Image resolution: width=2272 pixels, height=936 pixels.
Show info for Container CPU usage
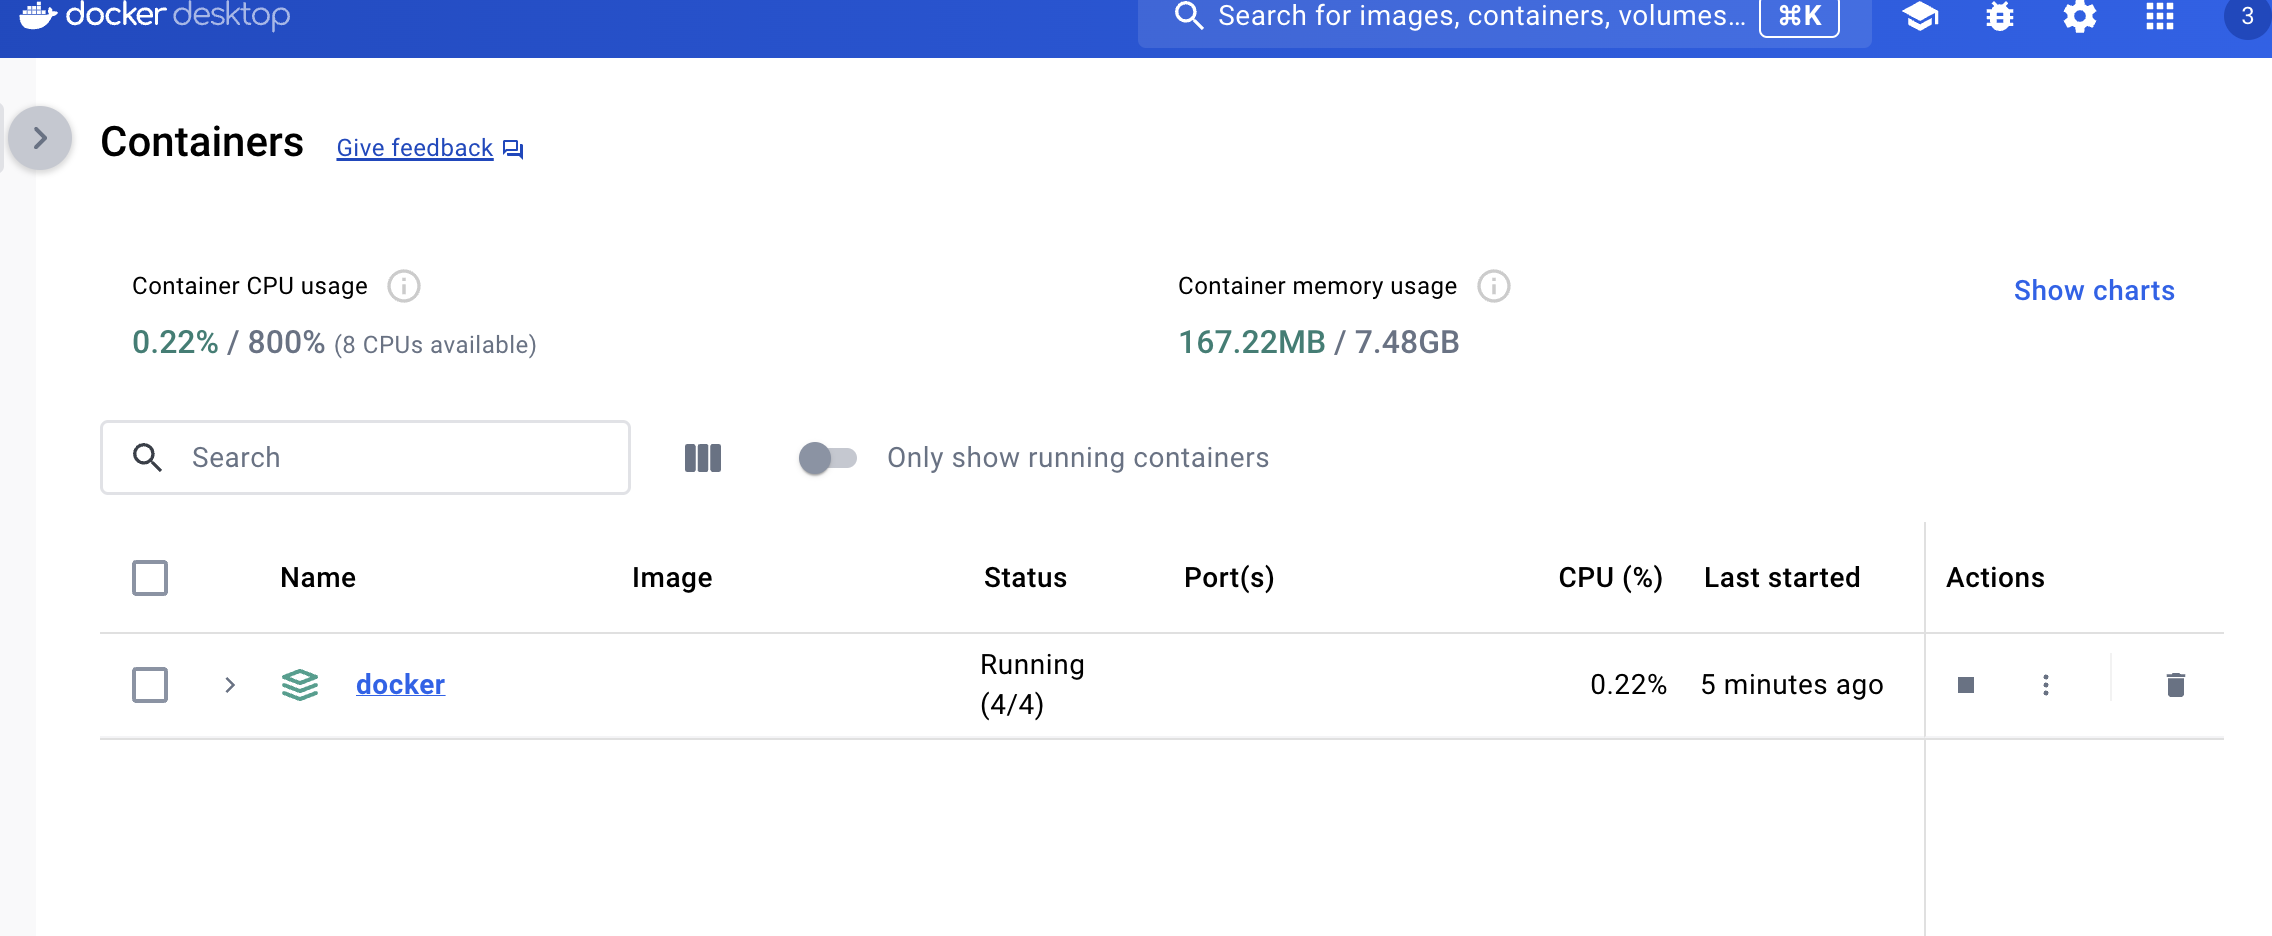(404, 286)
